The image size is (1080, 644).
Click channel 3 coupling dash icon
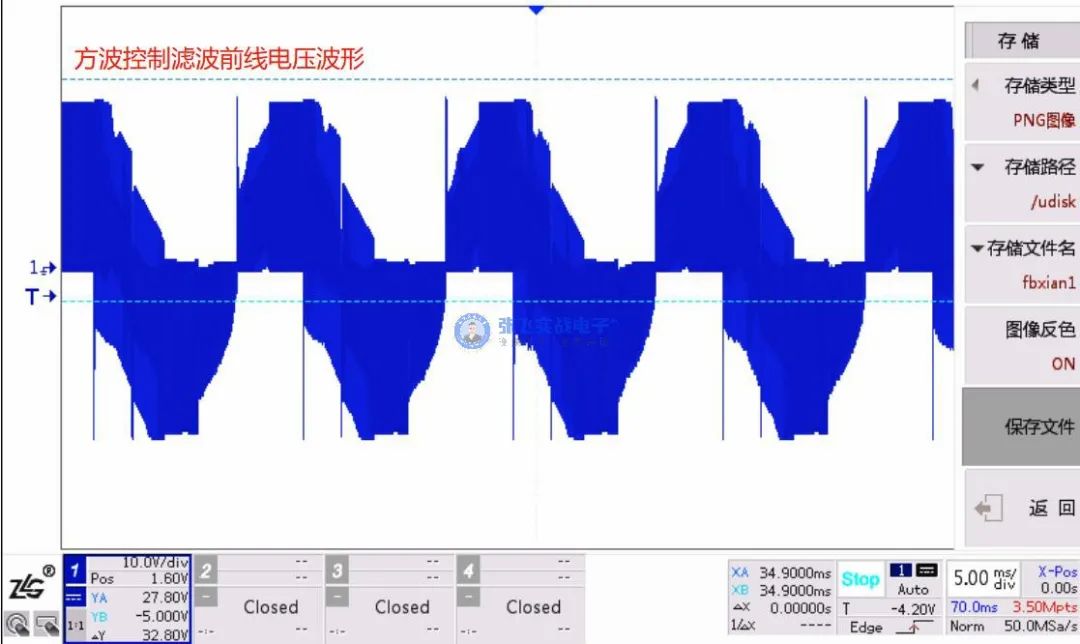[x=337, y=596]
